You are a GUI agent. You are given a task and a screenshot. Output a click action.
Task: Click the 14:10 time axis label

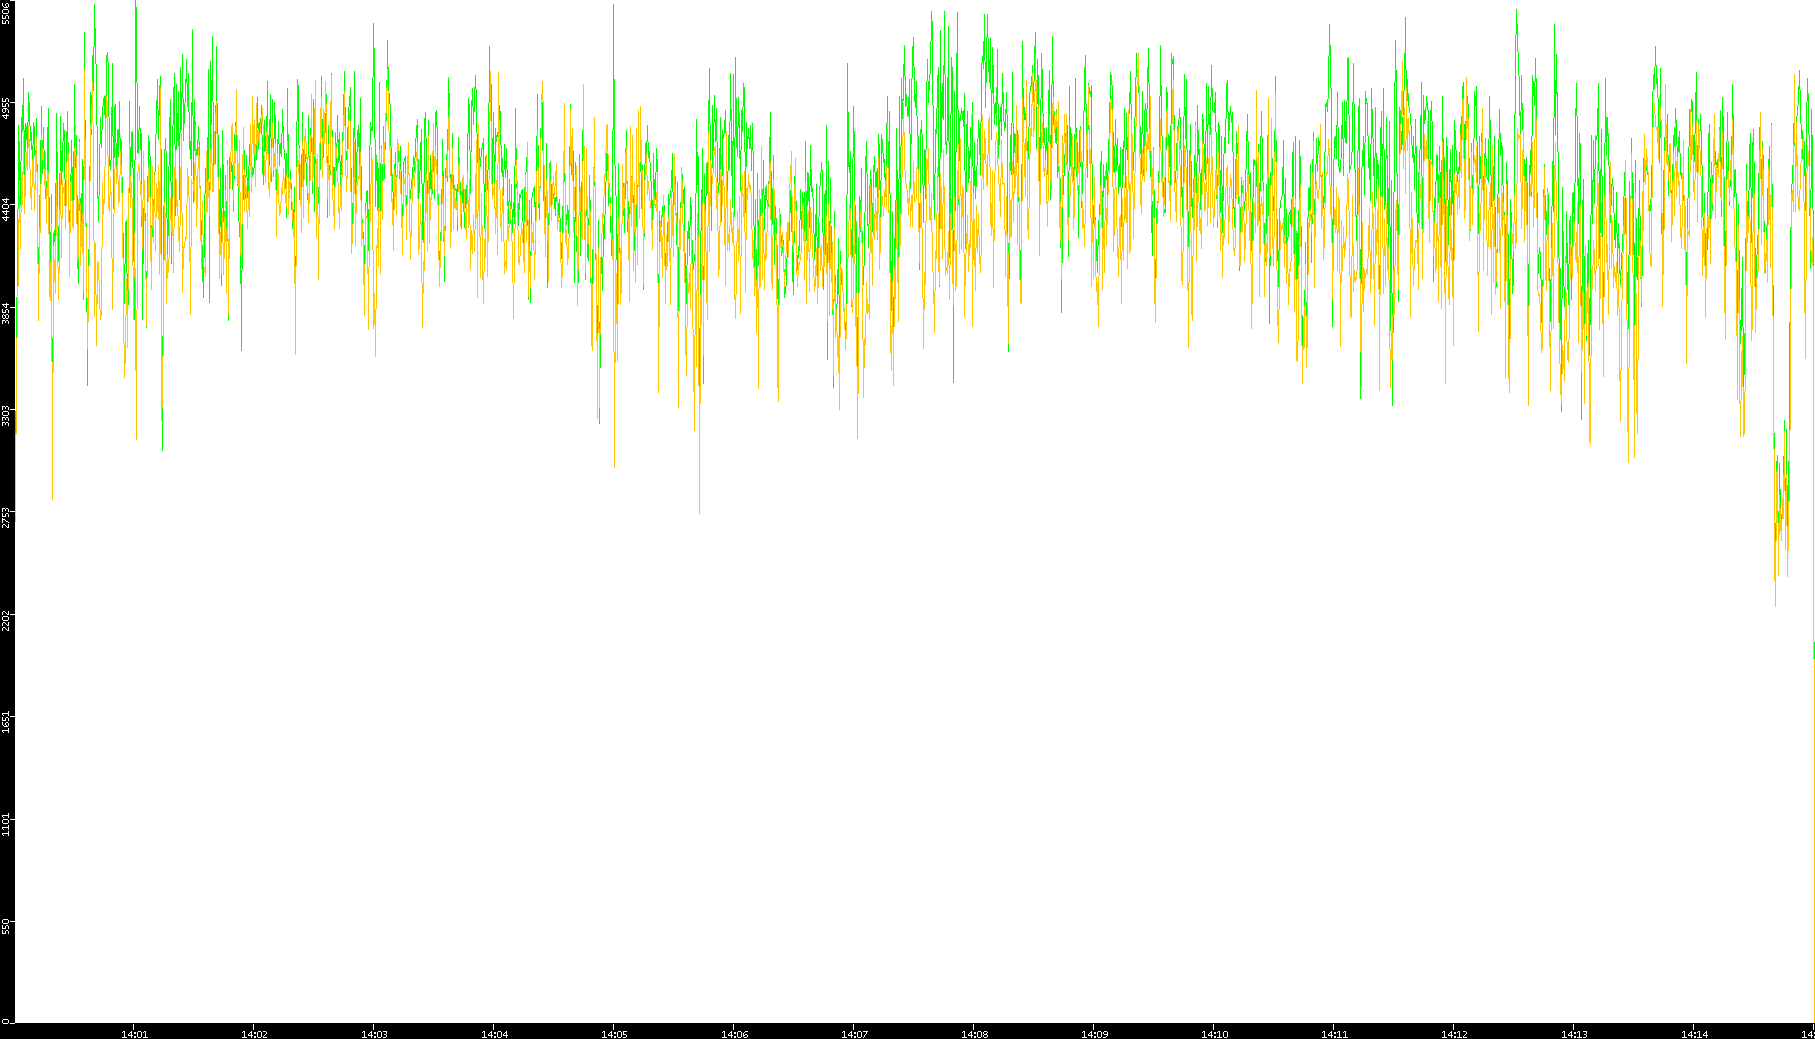pos(1214,1034)
